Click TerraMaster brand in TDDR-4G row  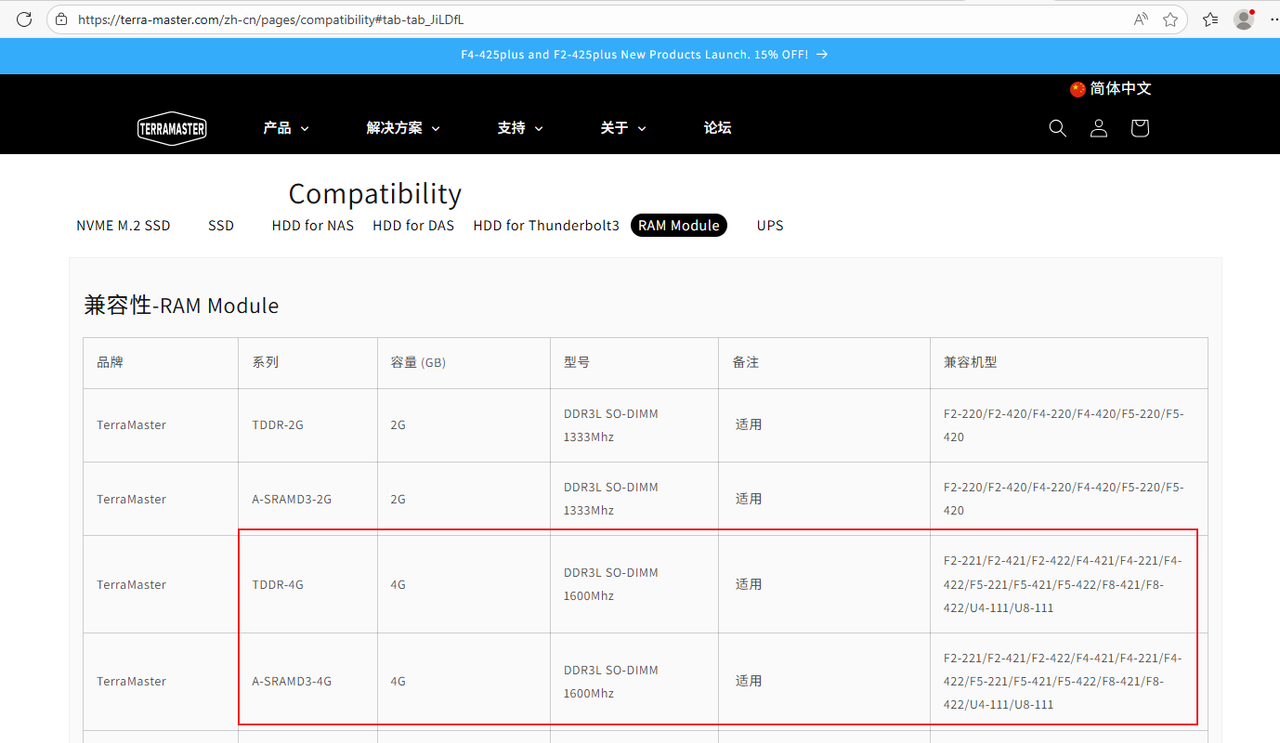click(x=131, y=584)
